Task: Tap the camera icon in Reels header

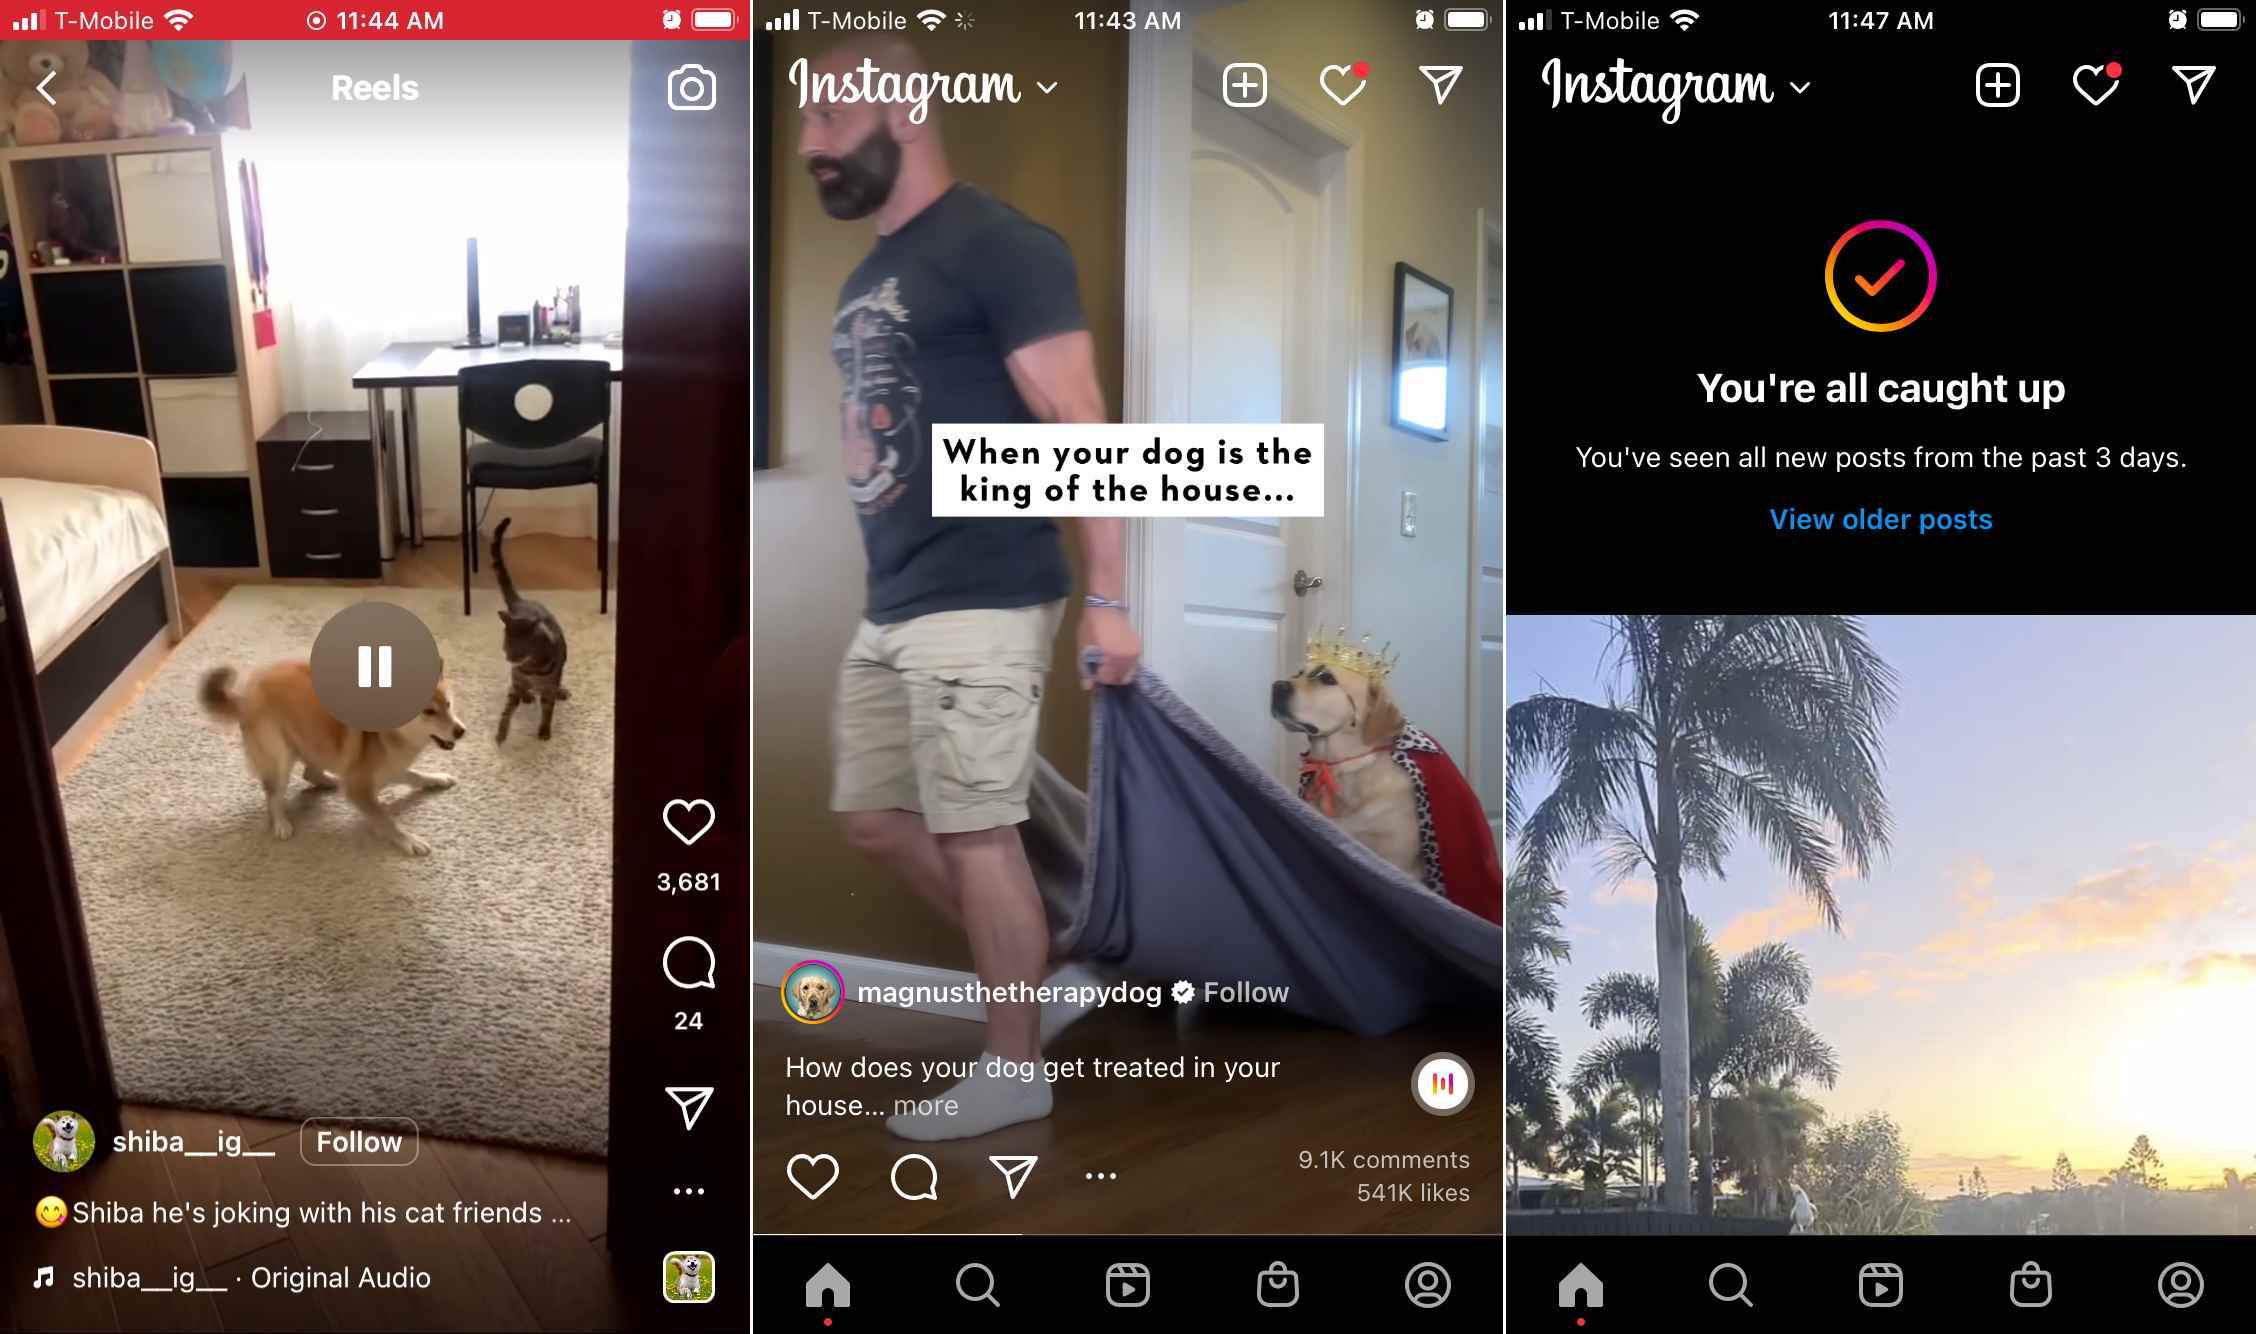Action: pyautogui.click(x=689, y=86)
